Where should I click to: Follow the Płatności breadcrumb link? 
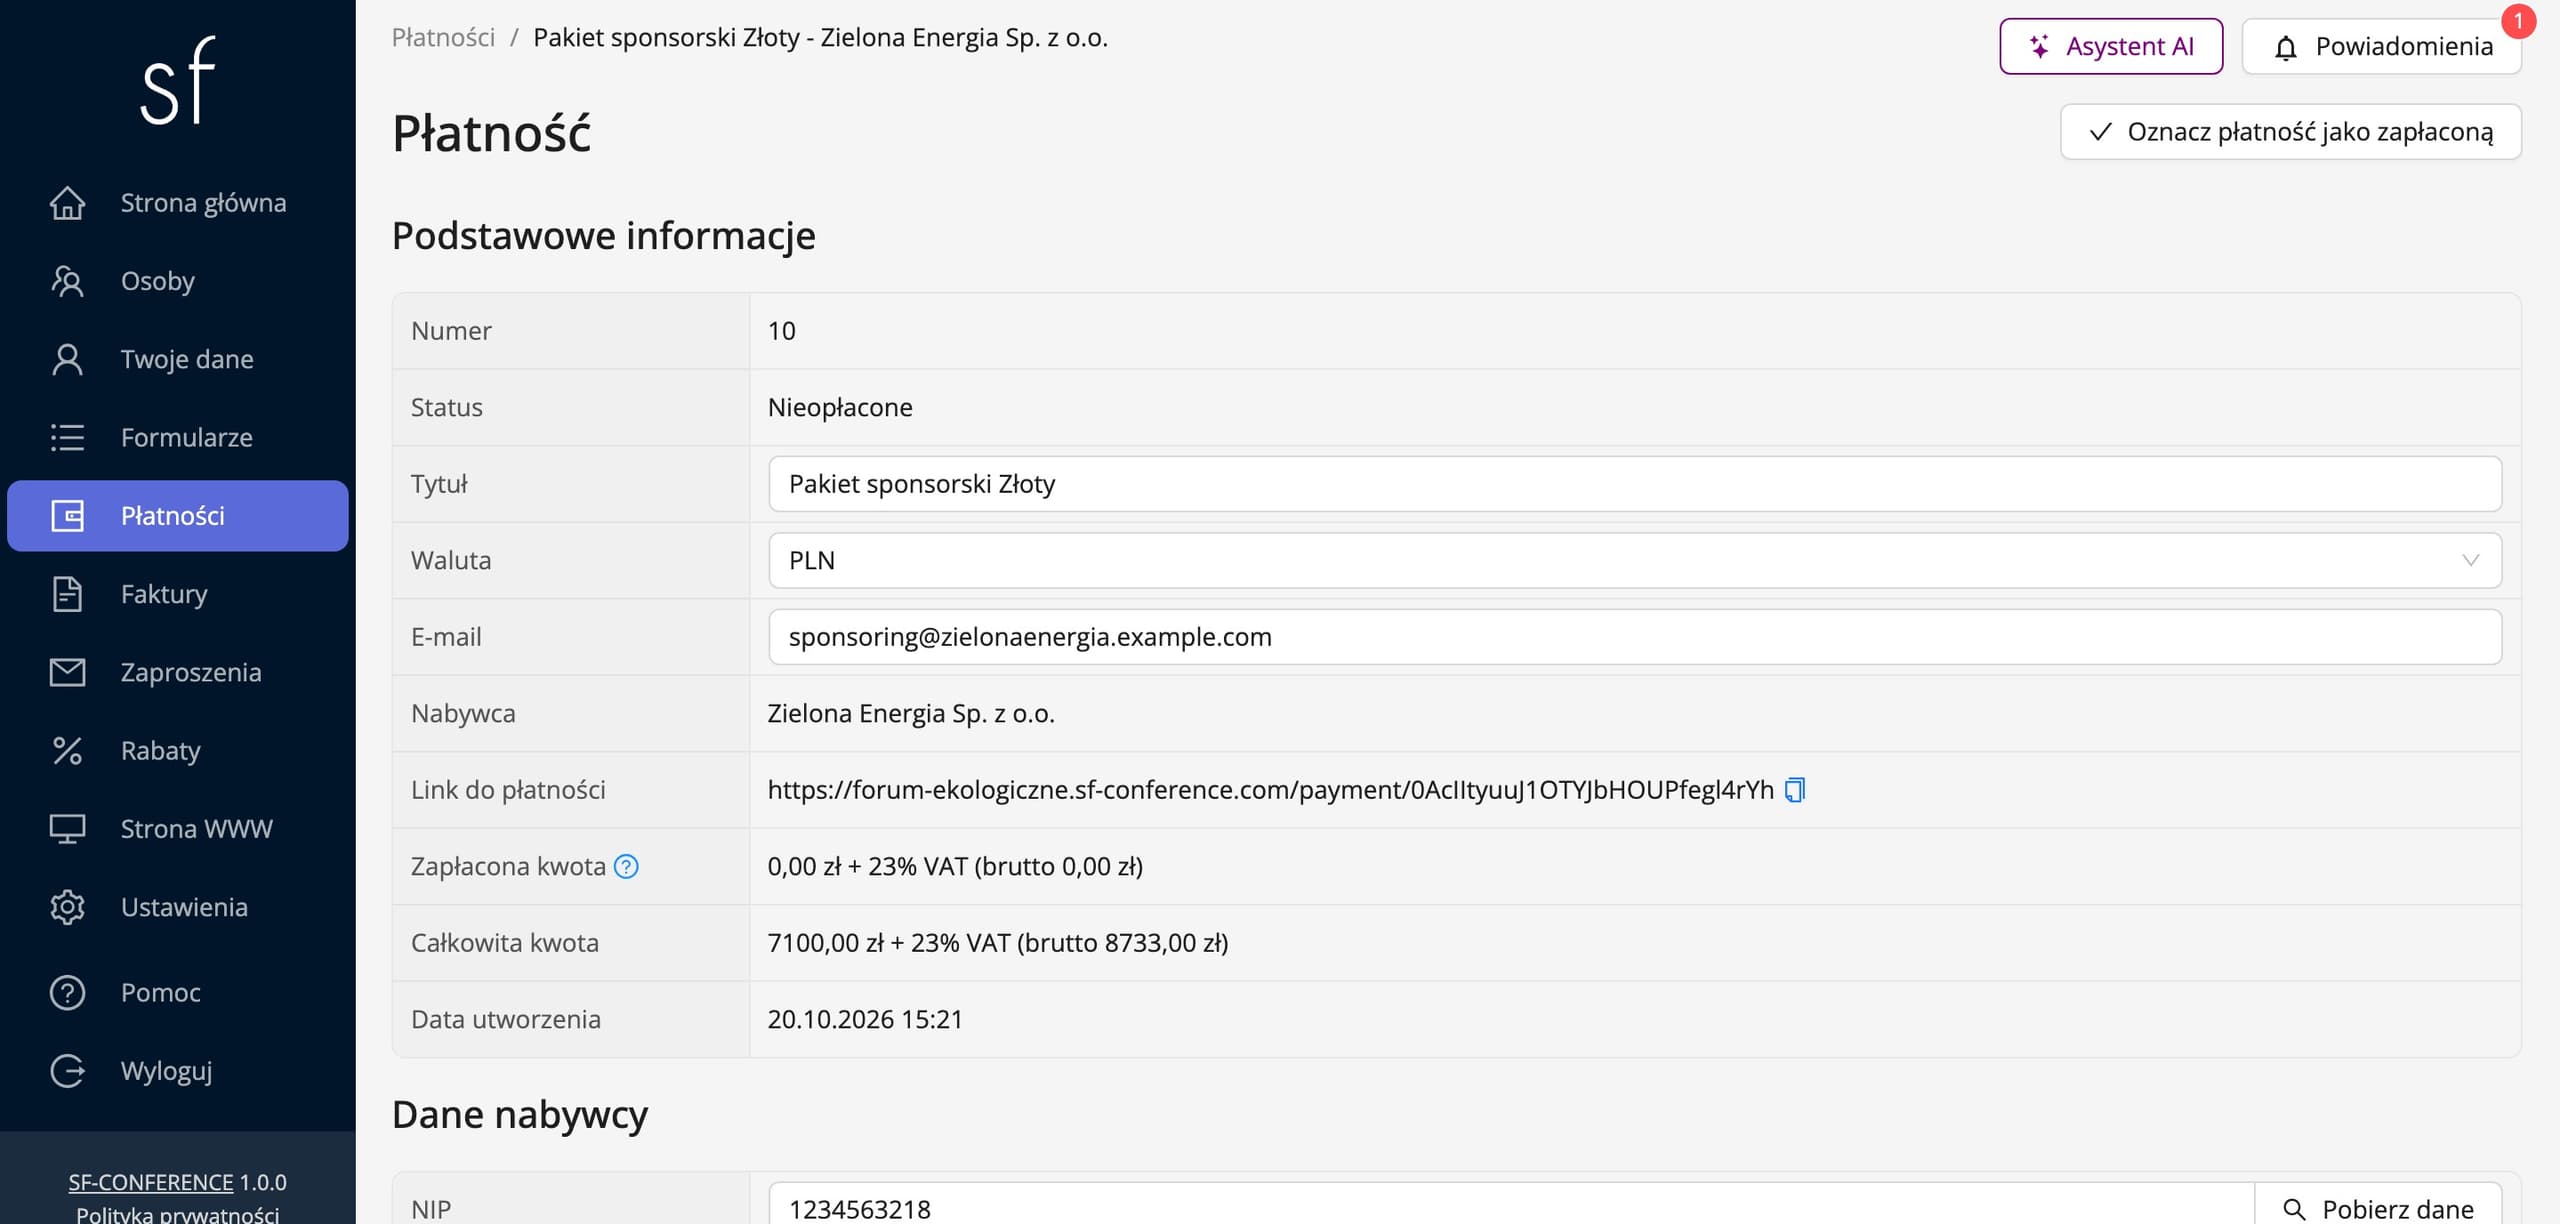443,38
